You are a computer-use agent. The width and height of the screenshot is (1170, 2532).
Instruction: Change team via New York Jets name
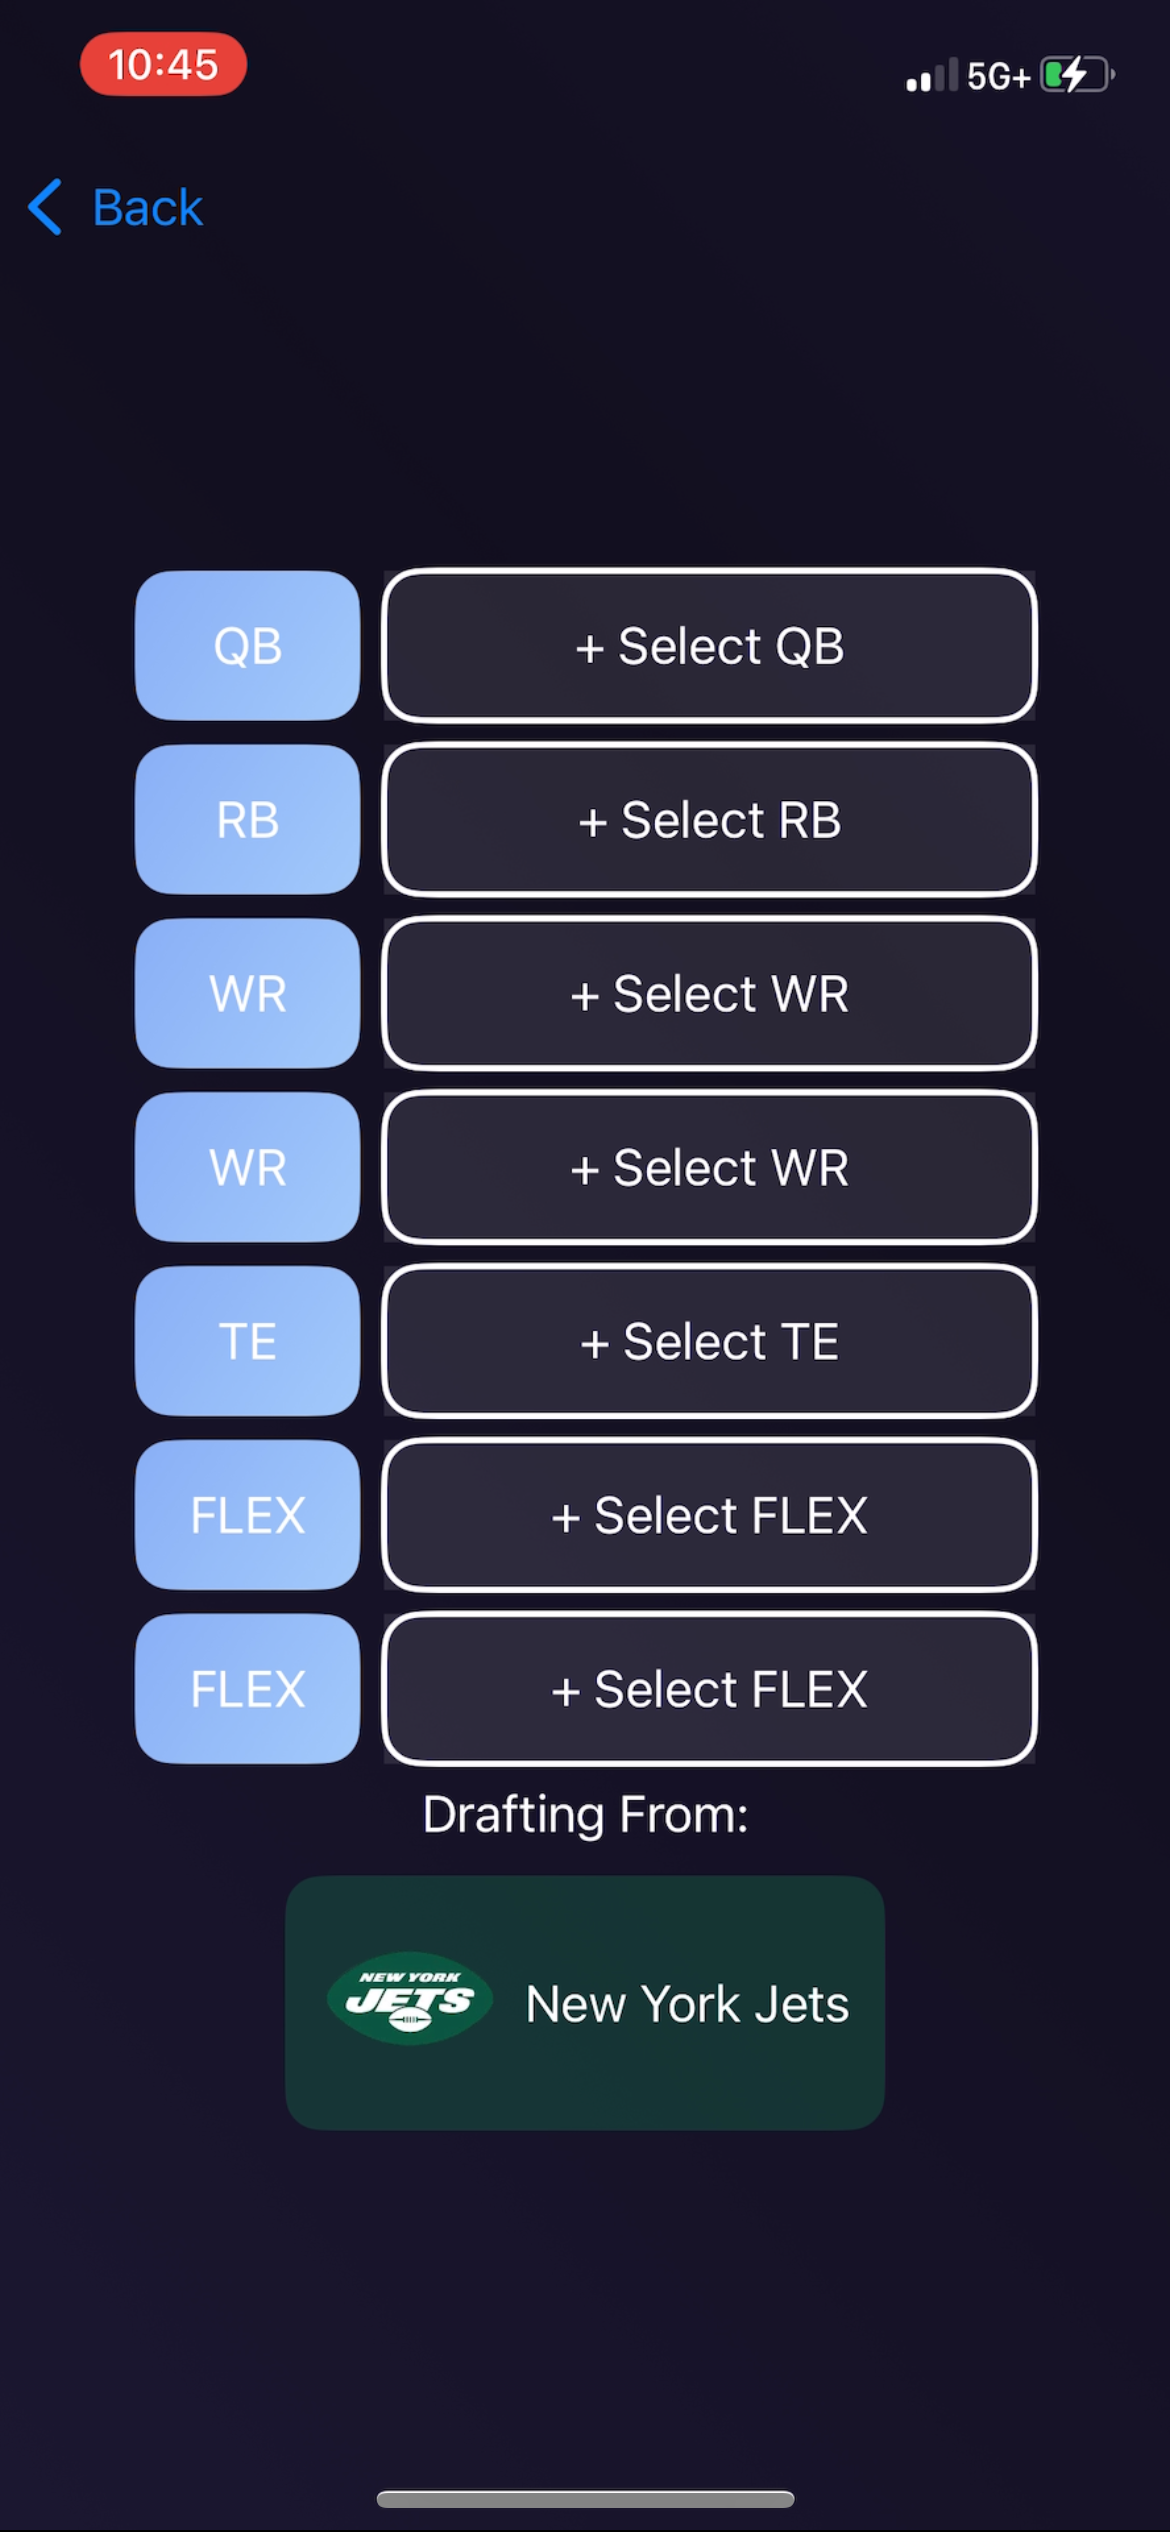tap(687, 2004)
